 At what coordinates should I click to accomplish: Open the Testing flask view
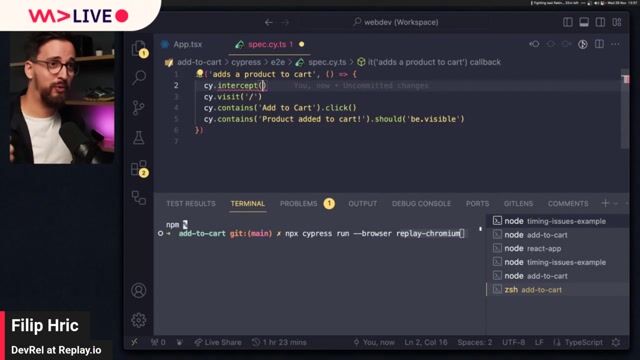point(139,138)
